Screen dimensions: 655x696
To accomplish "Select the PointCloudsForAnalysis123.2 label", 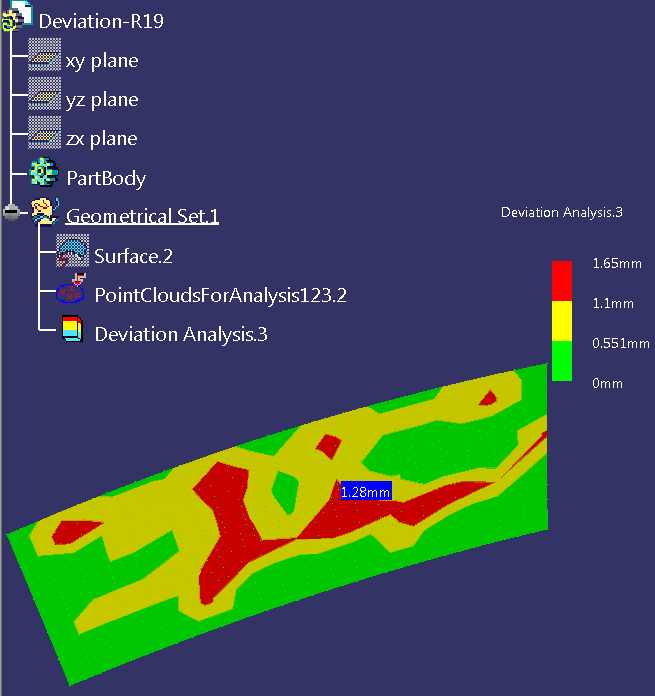I will pyautogui.click(x=221, y=296).
